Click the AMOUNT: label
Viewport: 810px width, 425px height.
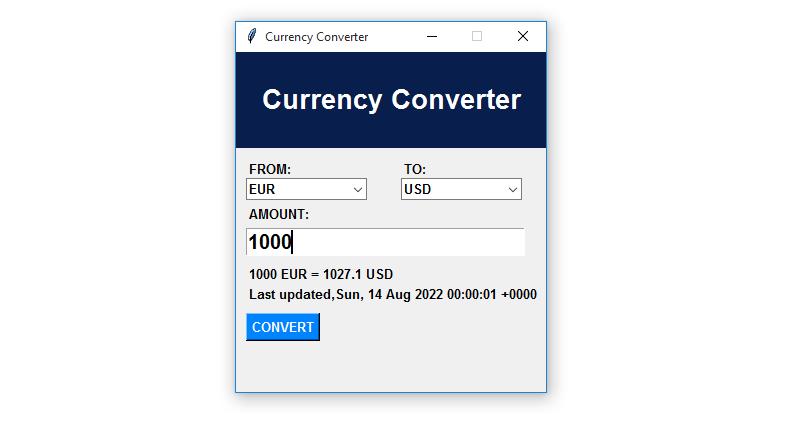(279, 215)
